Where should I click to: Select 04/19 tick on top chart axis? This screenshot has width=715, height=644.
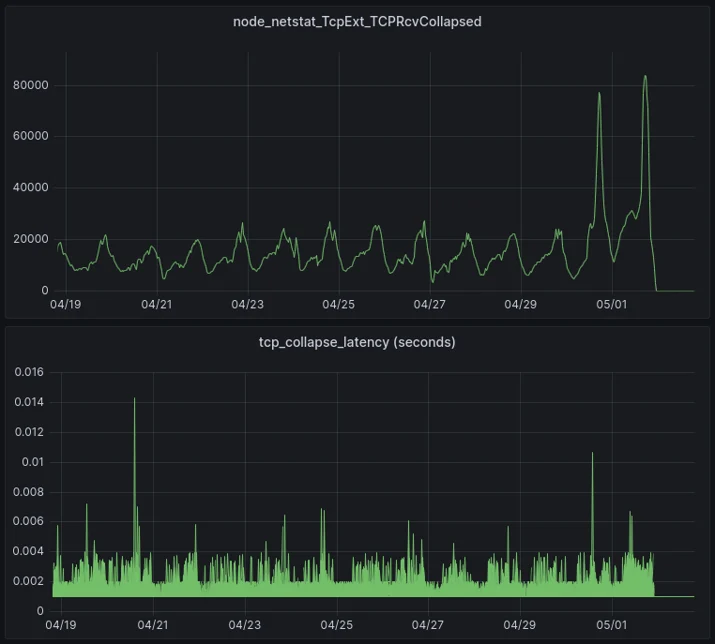point(66,304)
